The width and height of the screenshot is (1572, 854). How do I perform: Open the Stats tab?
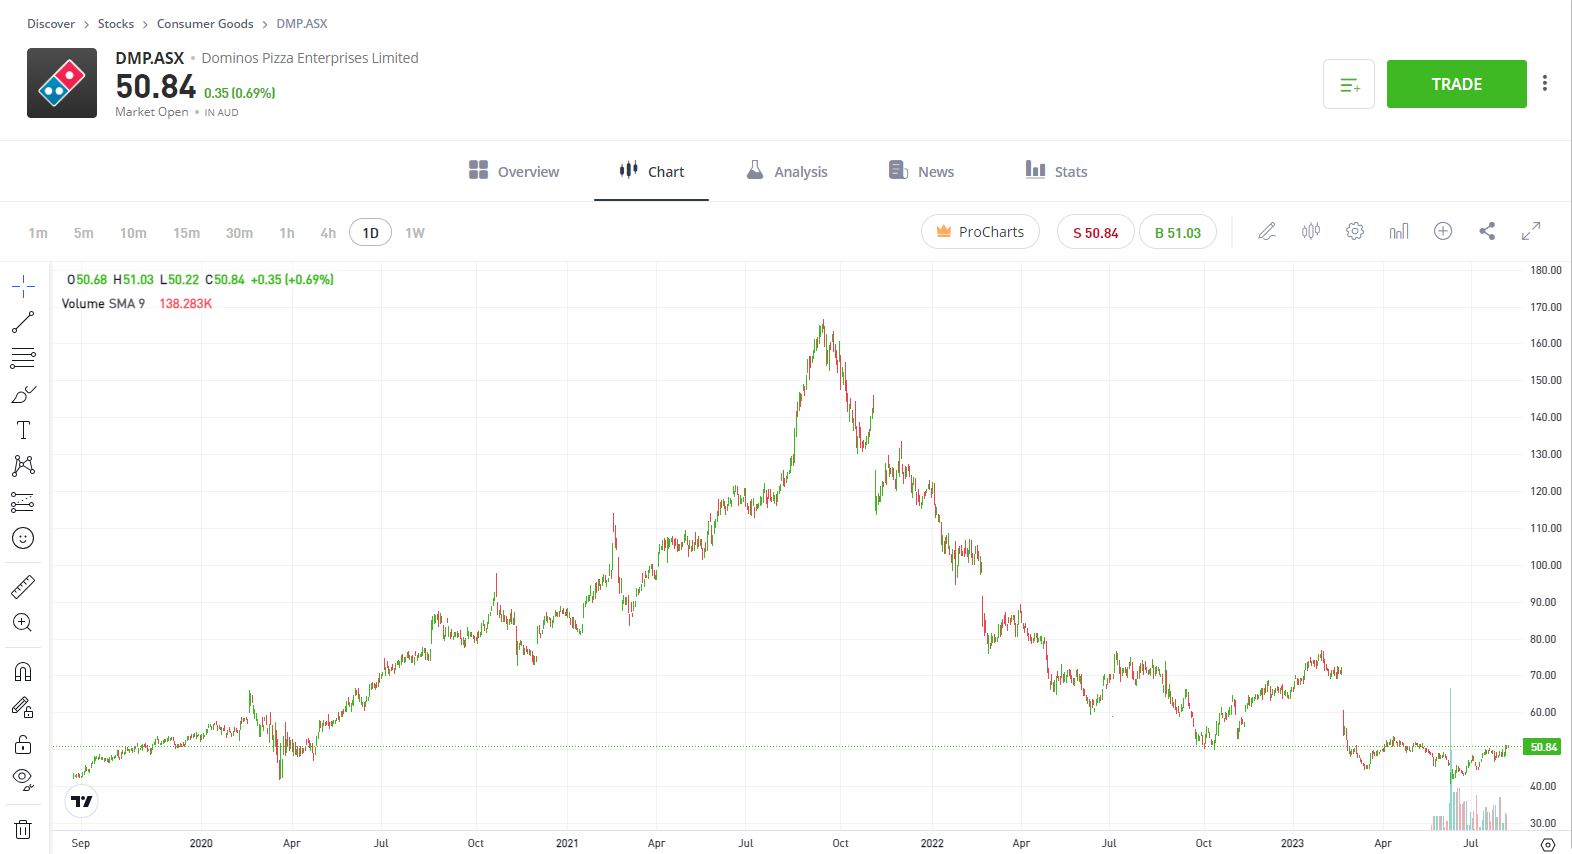point(1056,171)
